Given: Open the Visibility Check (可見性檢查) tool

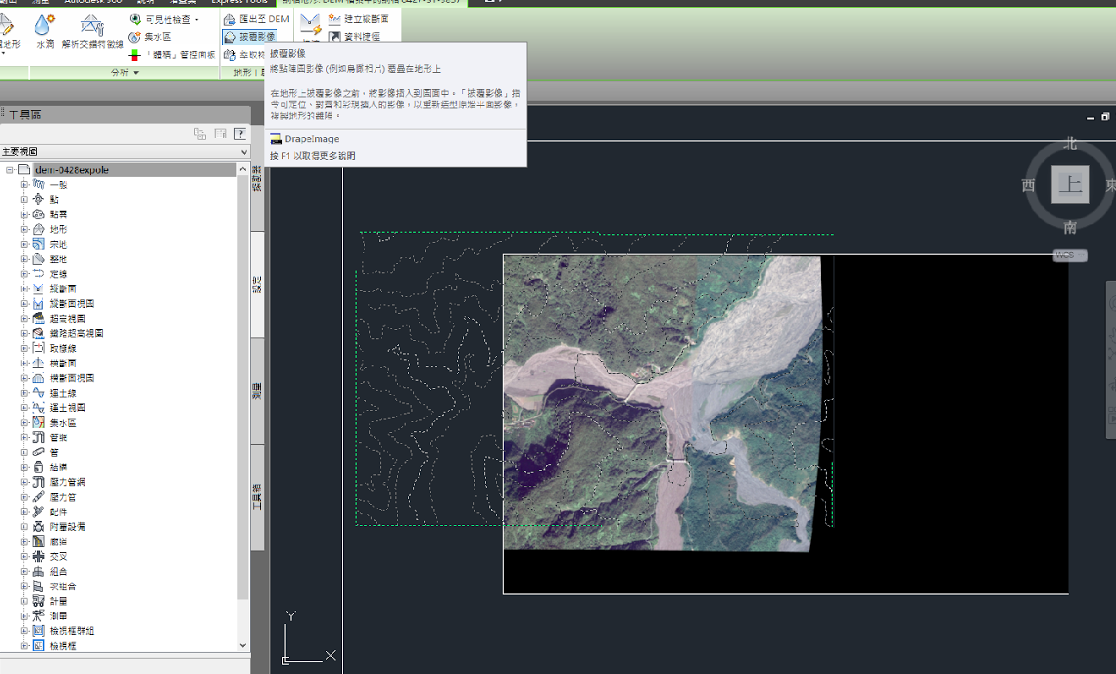Looking at the screenshot, I should (164, 19).
